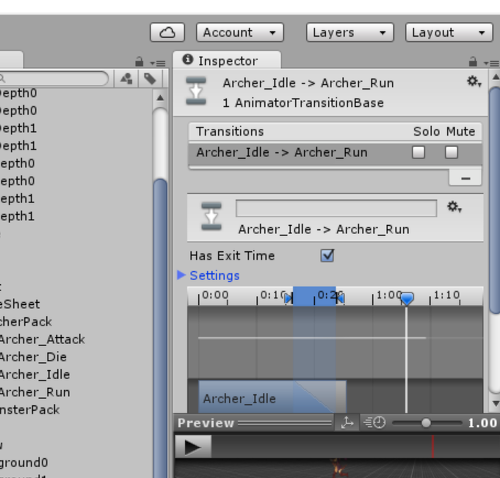Click the Transitions list header

(335, 131)
